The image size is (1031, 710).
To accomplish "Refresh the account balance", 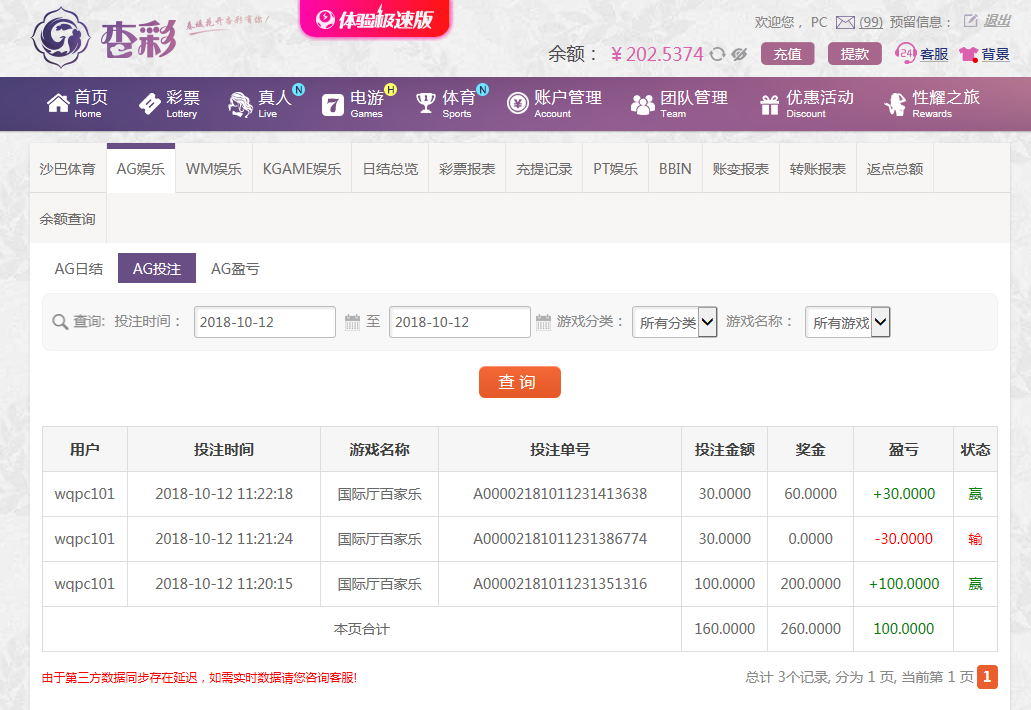I will 717,54.
